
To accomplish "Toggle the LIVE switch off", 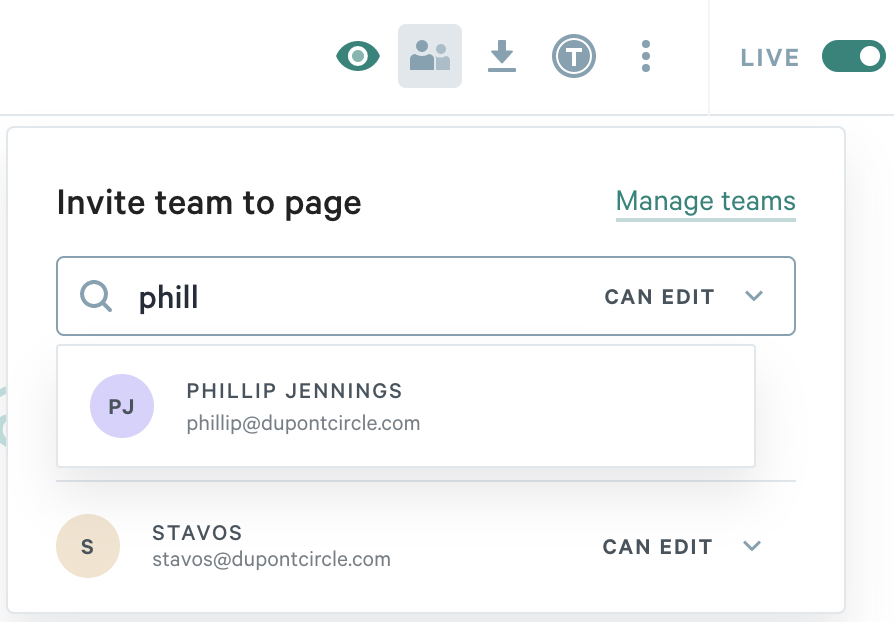I will [854, 56].
